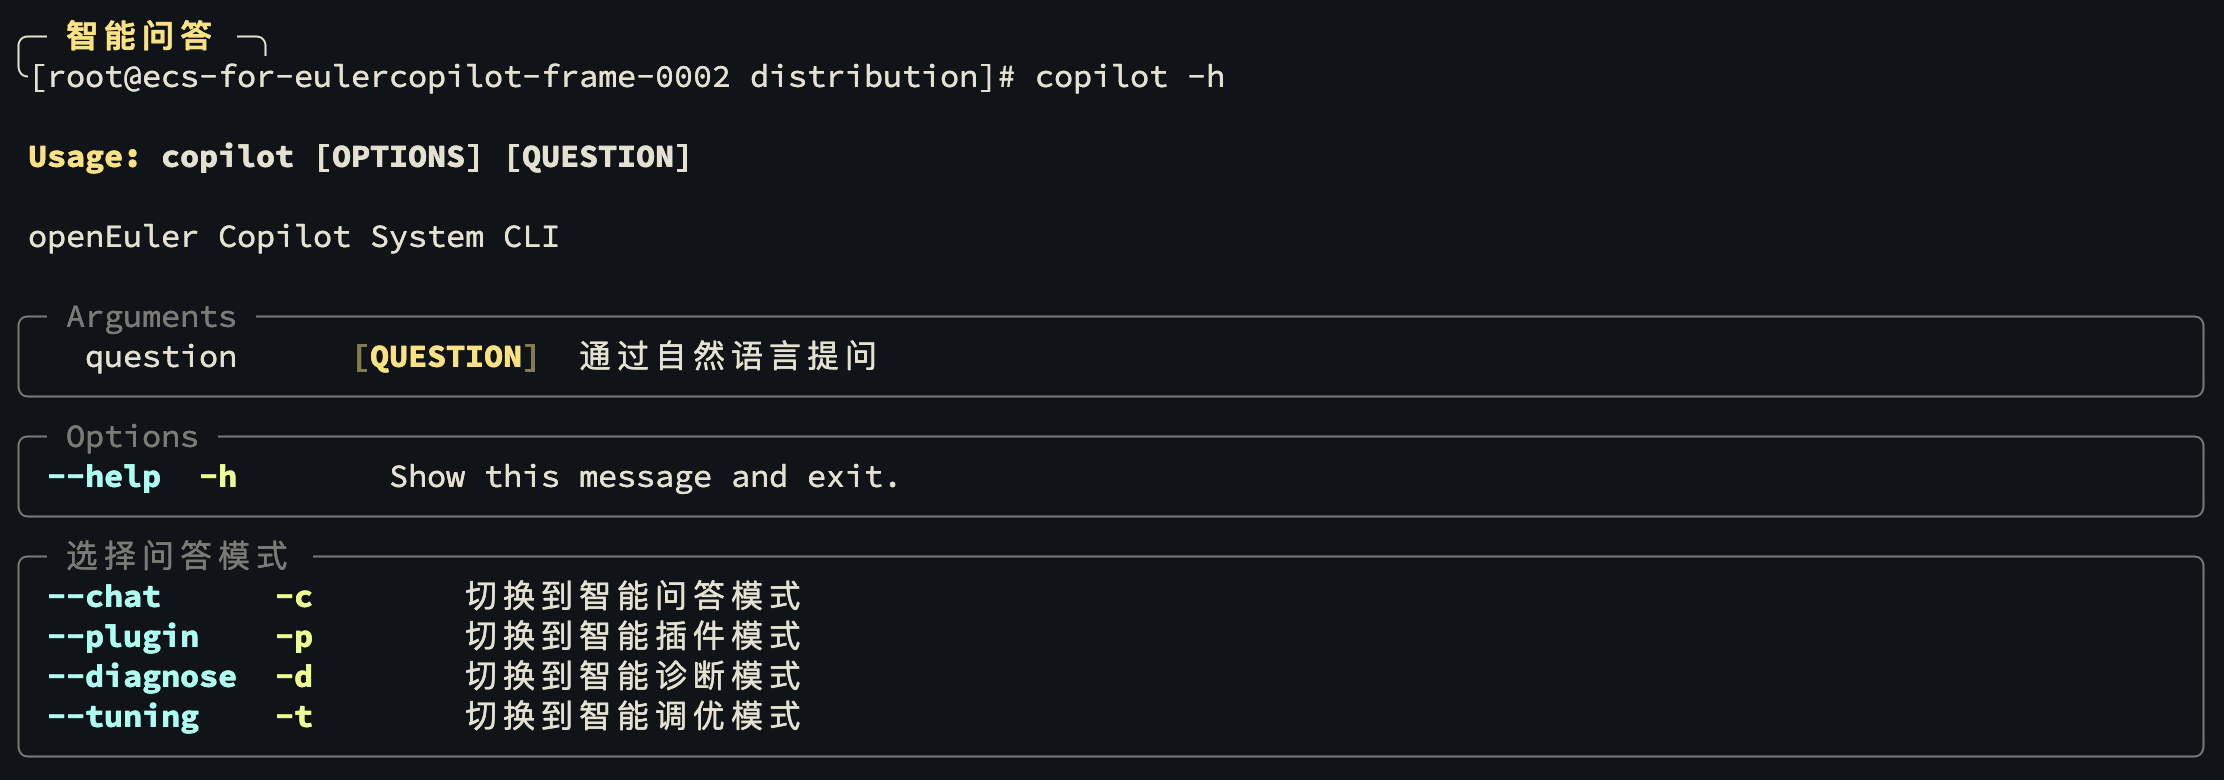The image size is (2224, 780).
Task: Click the 智能问答 panel title
Action: (x=139, y=36)
